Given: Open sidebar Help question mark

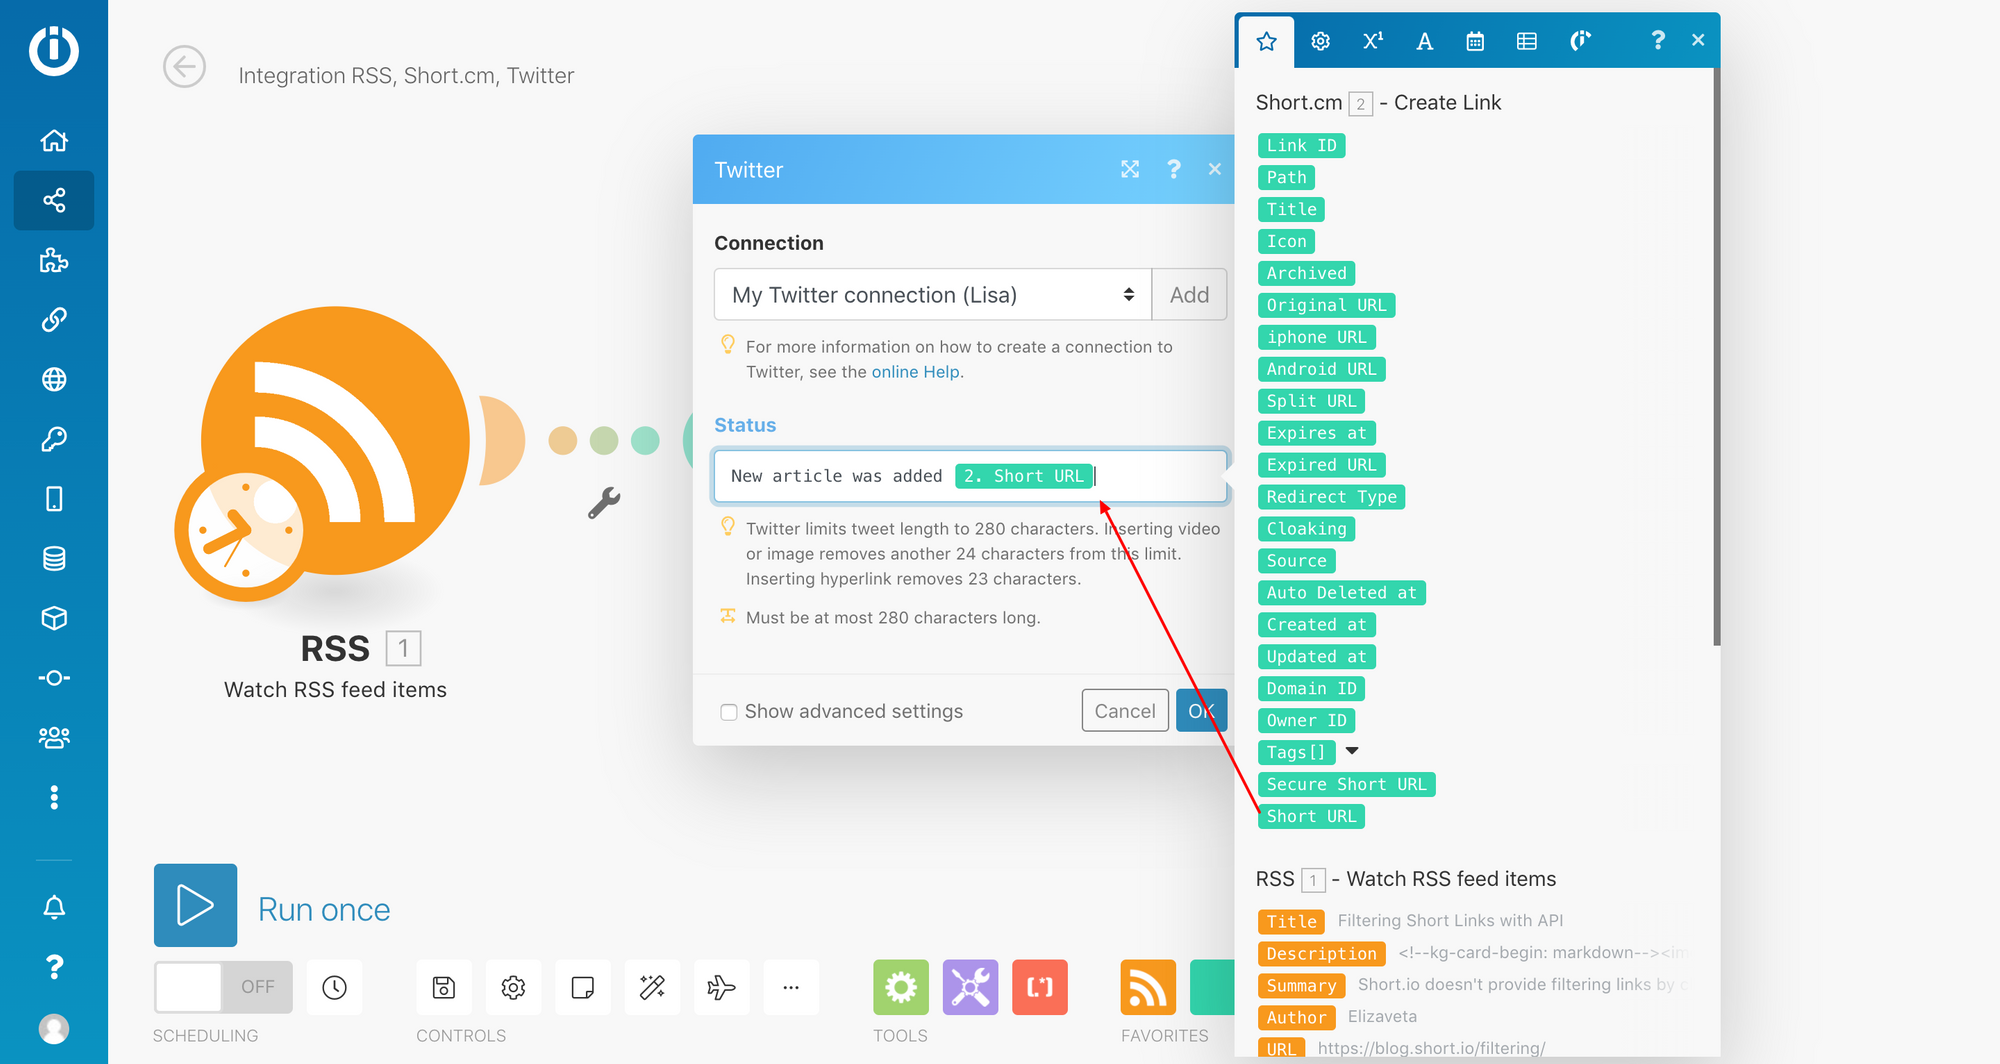Looking at the screenshot, I should [x=54, y=967].
